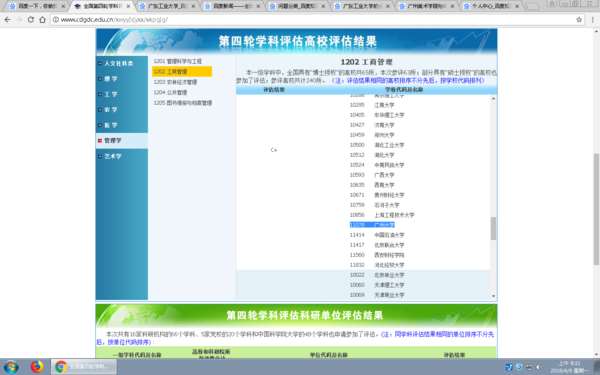Click the 学校代码及名称 column header
600x375 pixels.
[404, 90]
